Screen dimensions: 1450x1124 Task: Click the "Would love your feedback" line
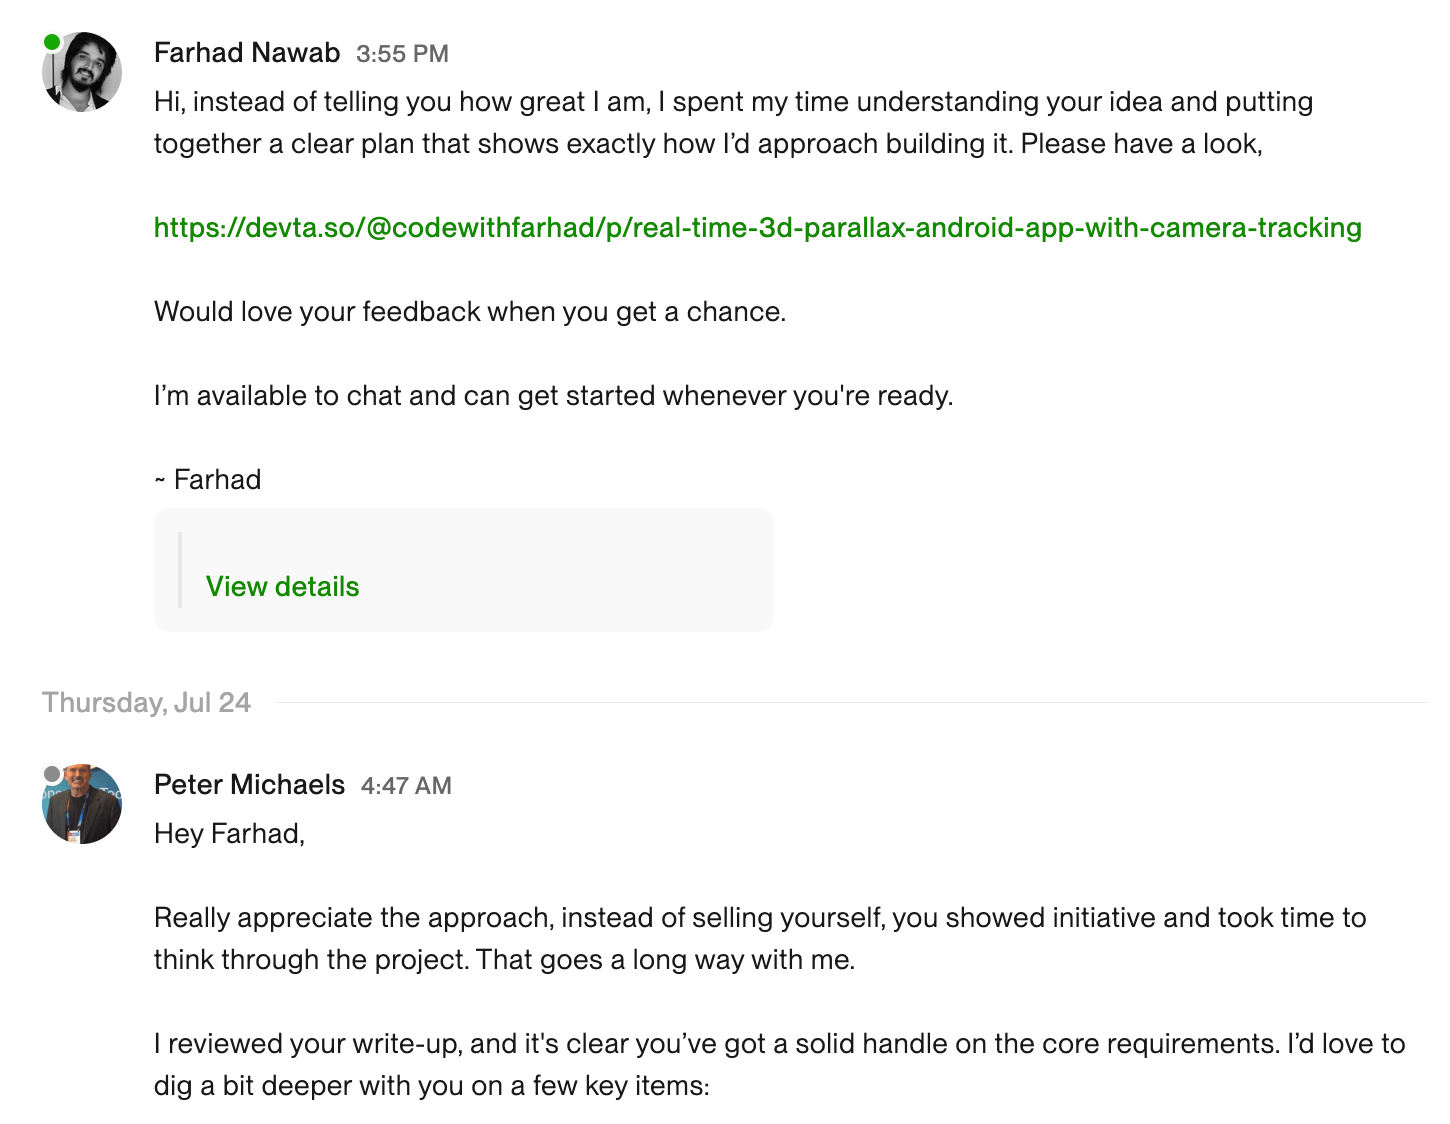click(470, 312)
